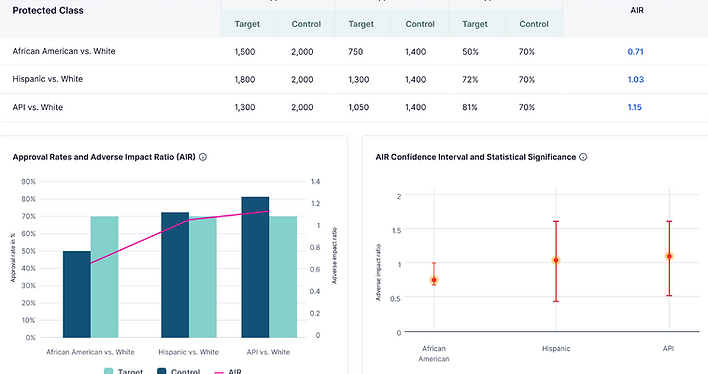
Task: Click the 750 approved cell
Action: tap(355, 52)
